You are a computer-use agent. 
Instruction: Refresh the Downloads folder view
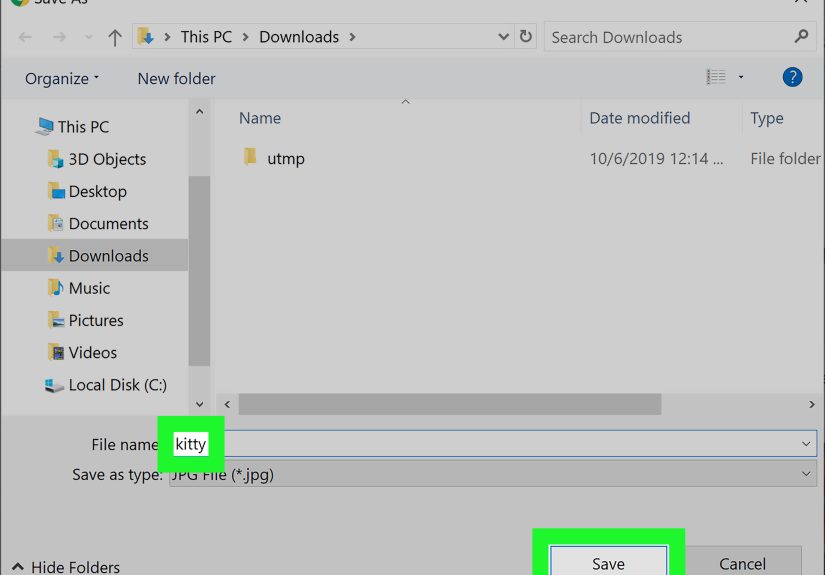(525, 36)
